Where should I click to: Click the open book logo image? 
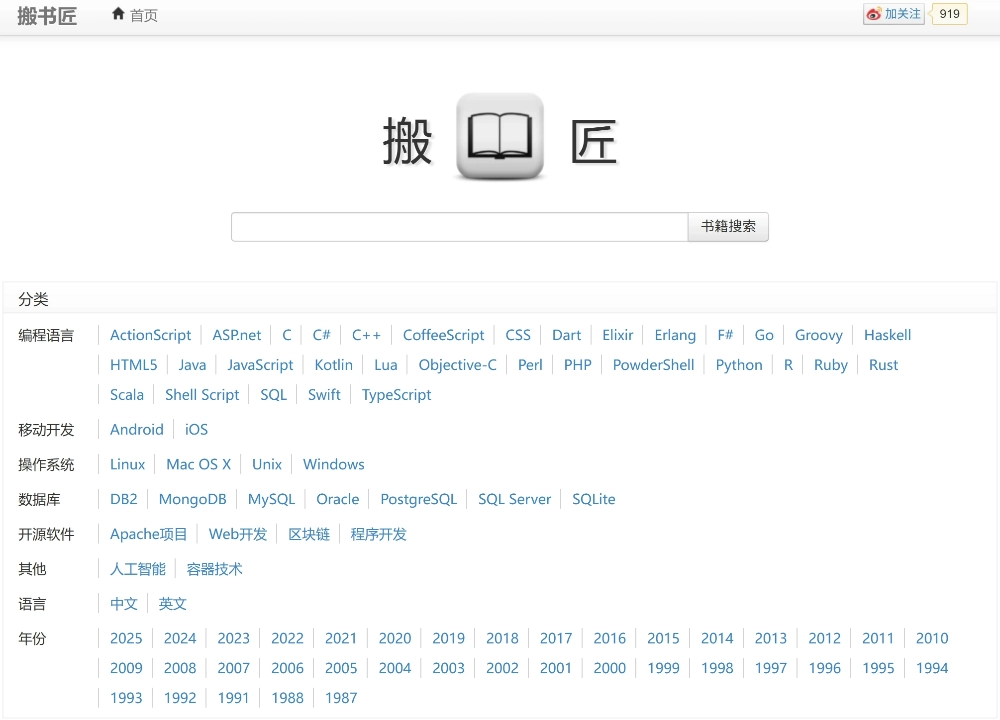click(499, 133)
